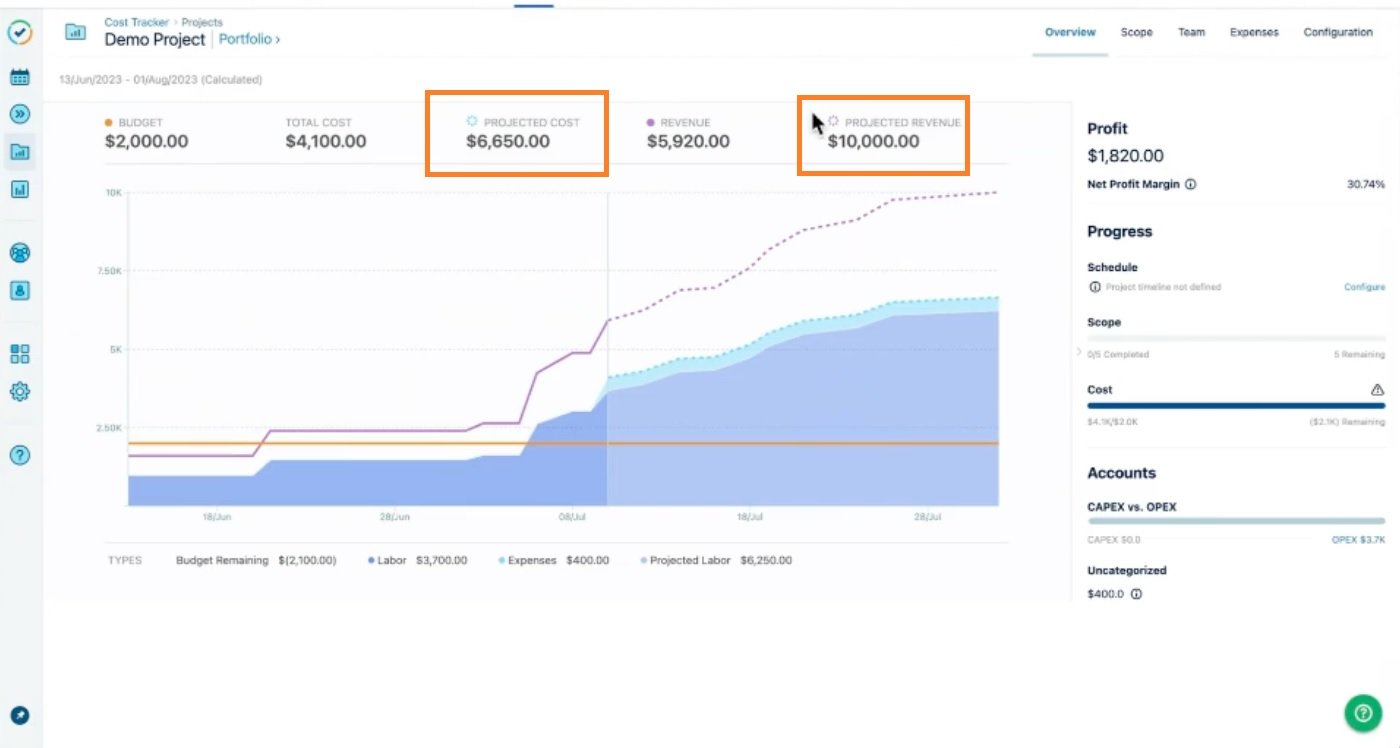Screen dimensions: 1400x748
Task: Switch to the Scope tab
Action: [1136, 32]
